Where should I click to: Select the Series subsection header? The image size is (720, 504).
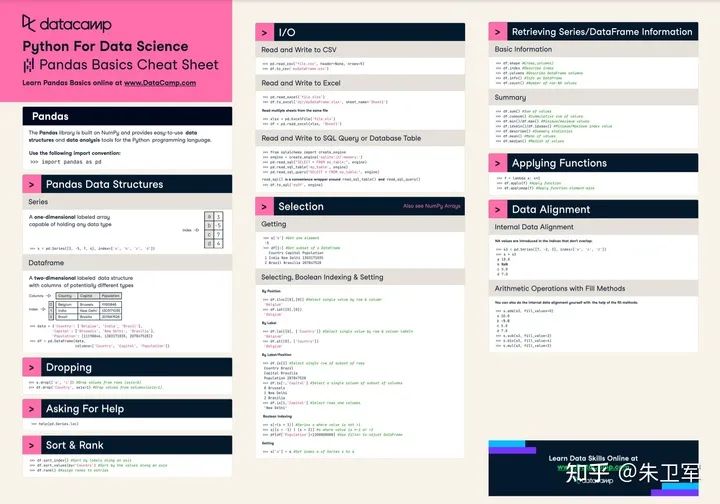point(127,202)
